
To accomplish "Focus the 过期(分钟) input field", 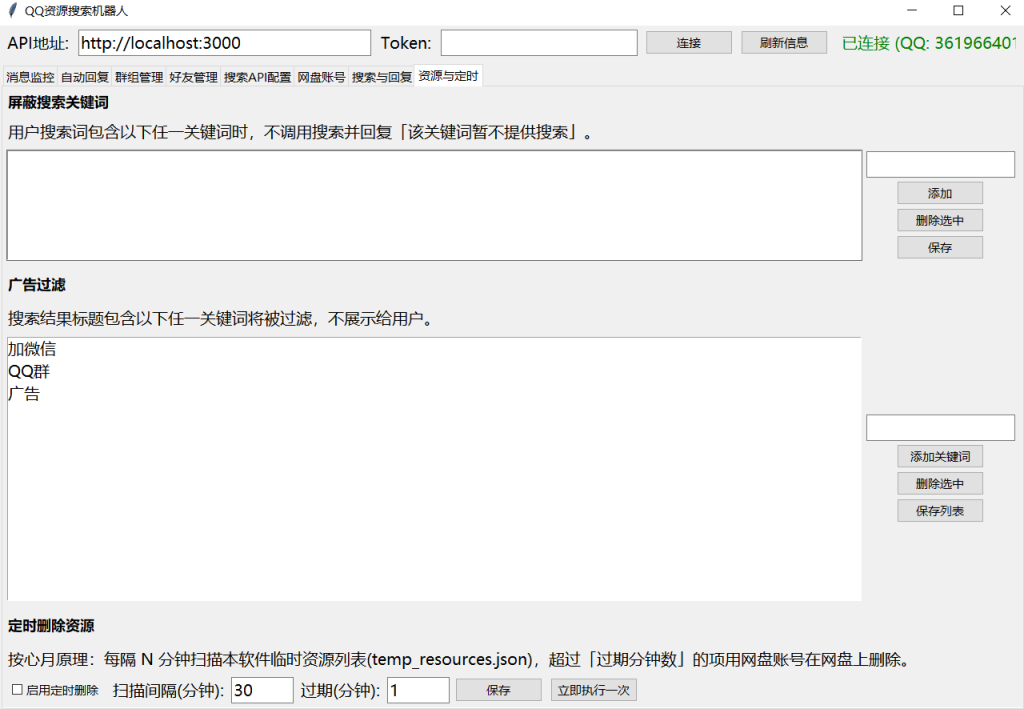I will coord(418,690).
